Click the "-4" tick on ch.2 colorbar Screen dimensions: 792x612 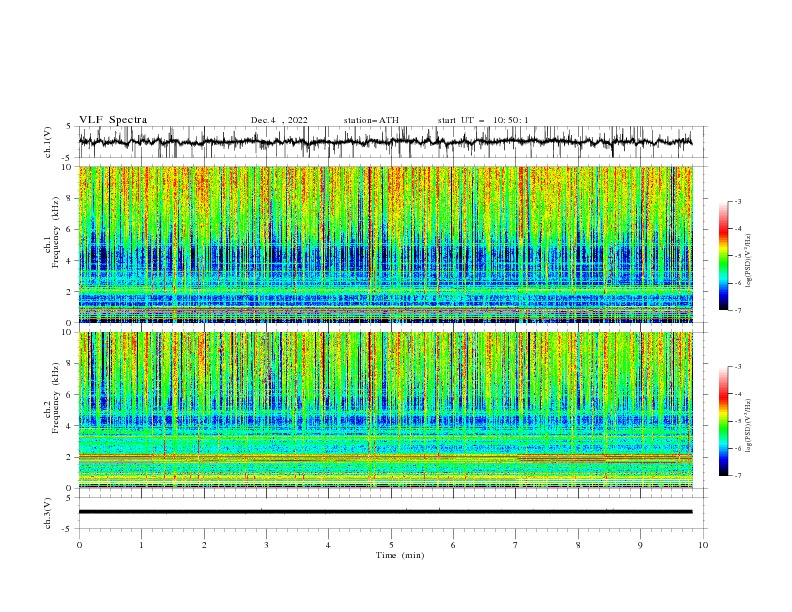point(737,394)
